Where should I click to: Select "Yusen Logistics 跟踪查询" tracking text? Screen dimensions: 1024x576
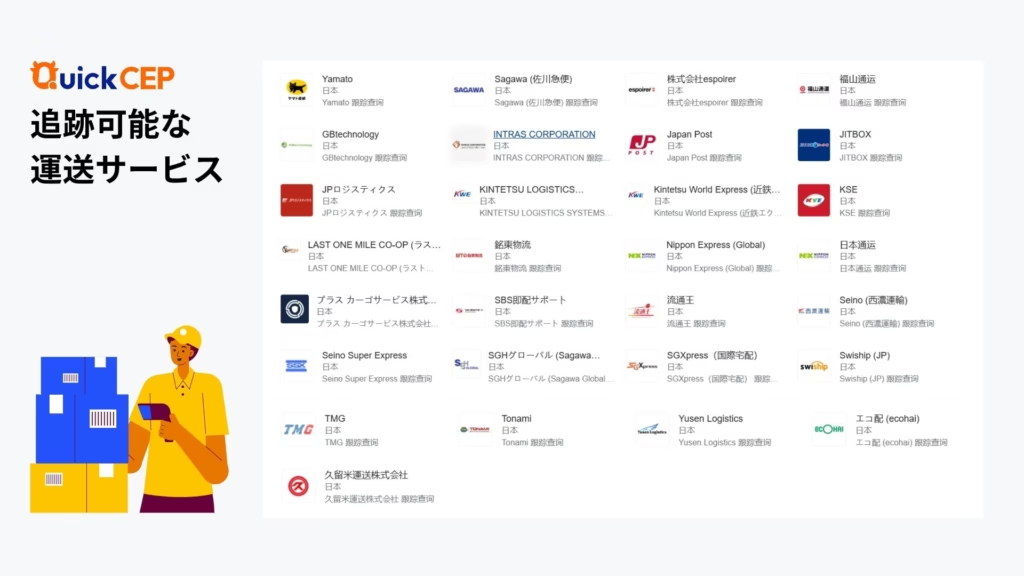click(x=724, y=442)
